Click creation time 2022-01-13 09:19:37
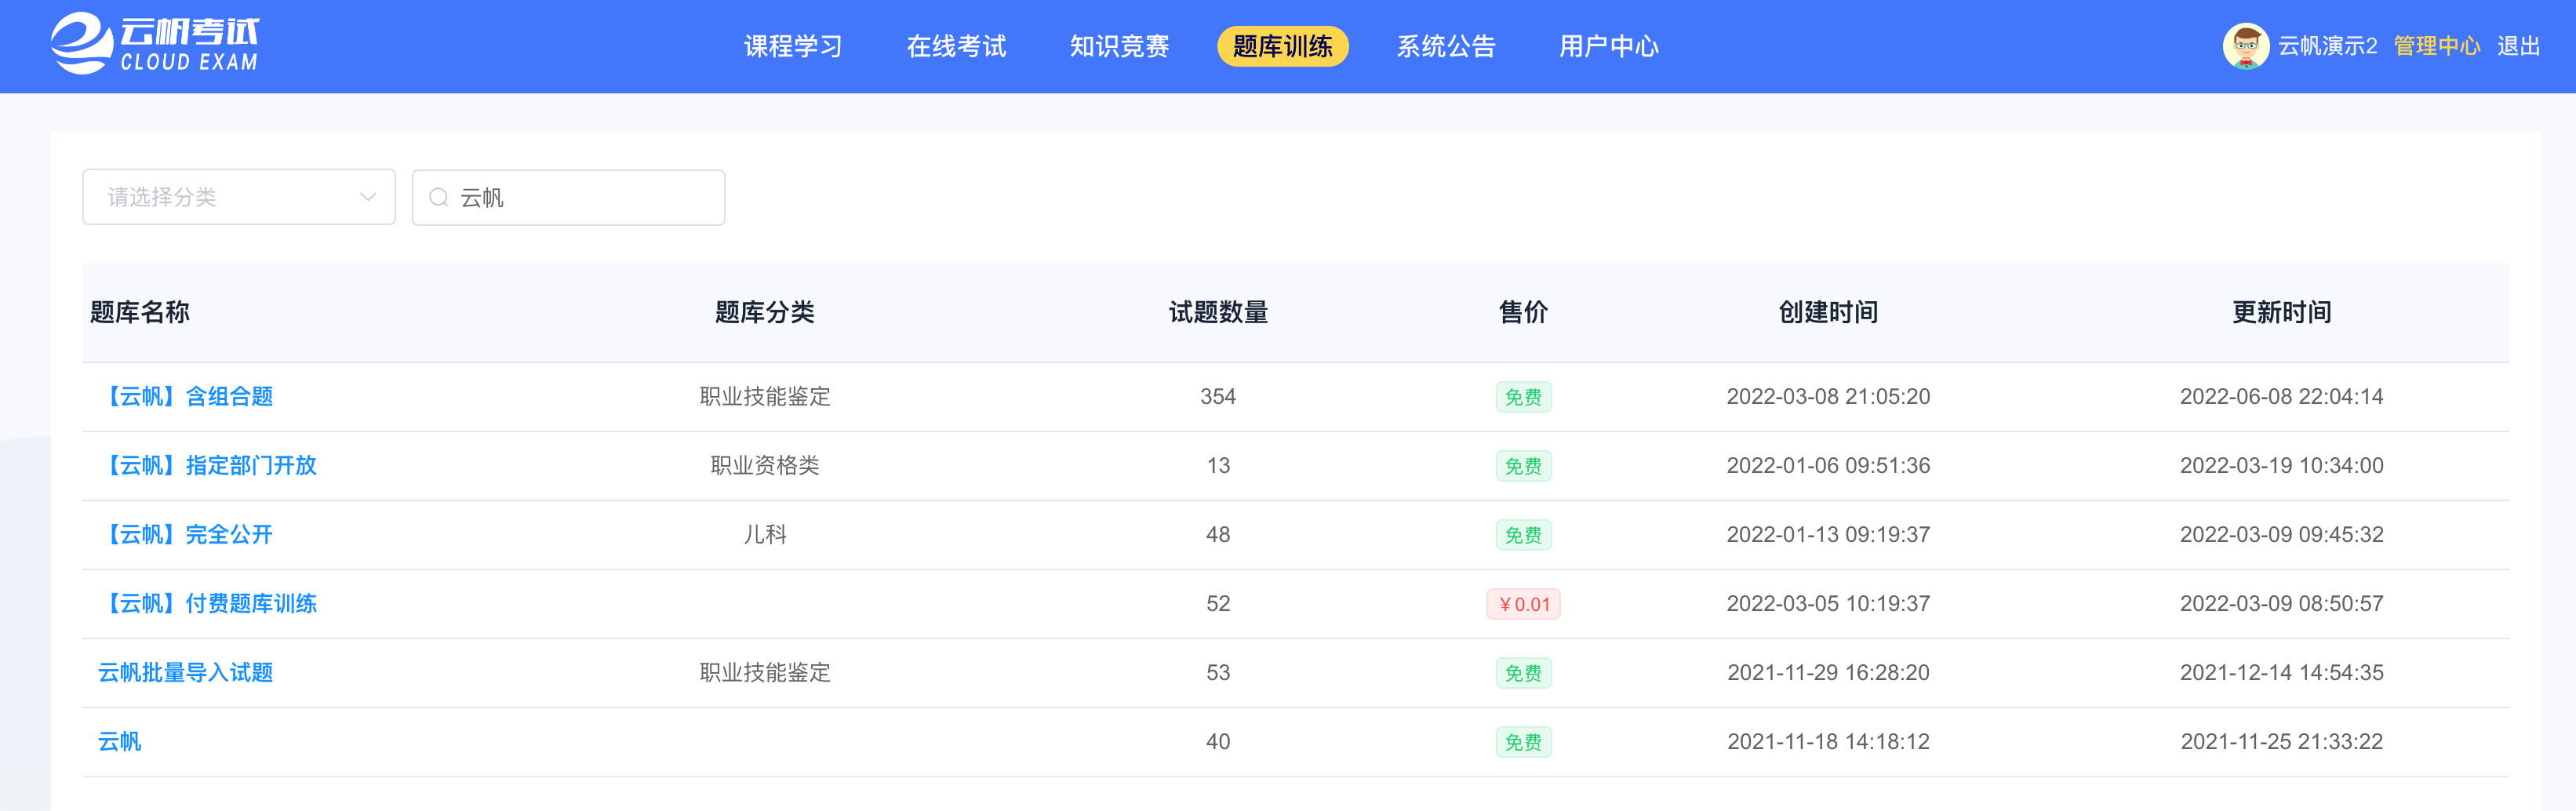 point(1828,534)
